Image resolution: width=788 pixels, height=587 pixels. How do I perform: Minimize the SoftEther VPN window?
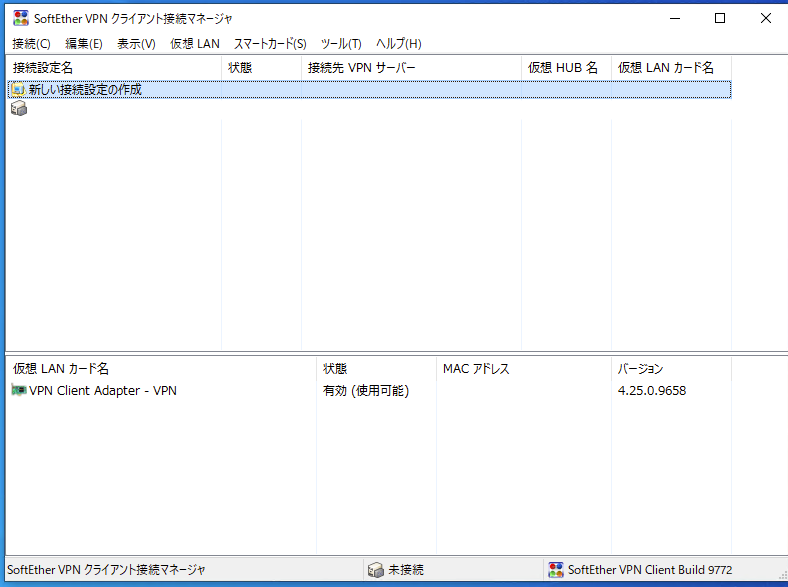pos(674,18)
